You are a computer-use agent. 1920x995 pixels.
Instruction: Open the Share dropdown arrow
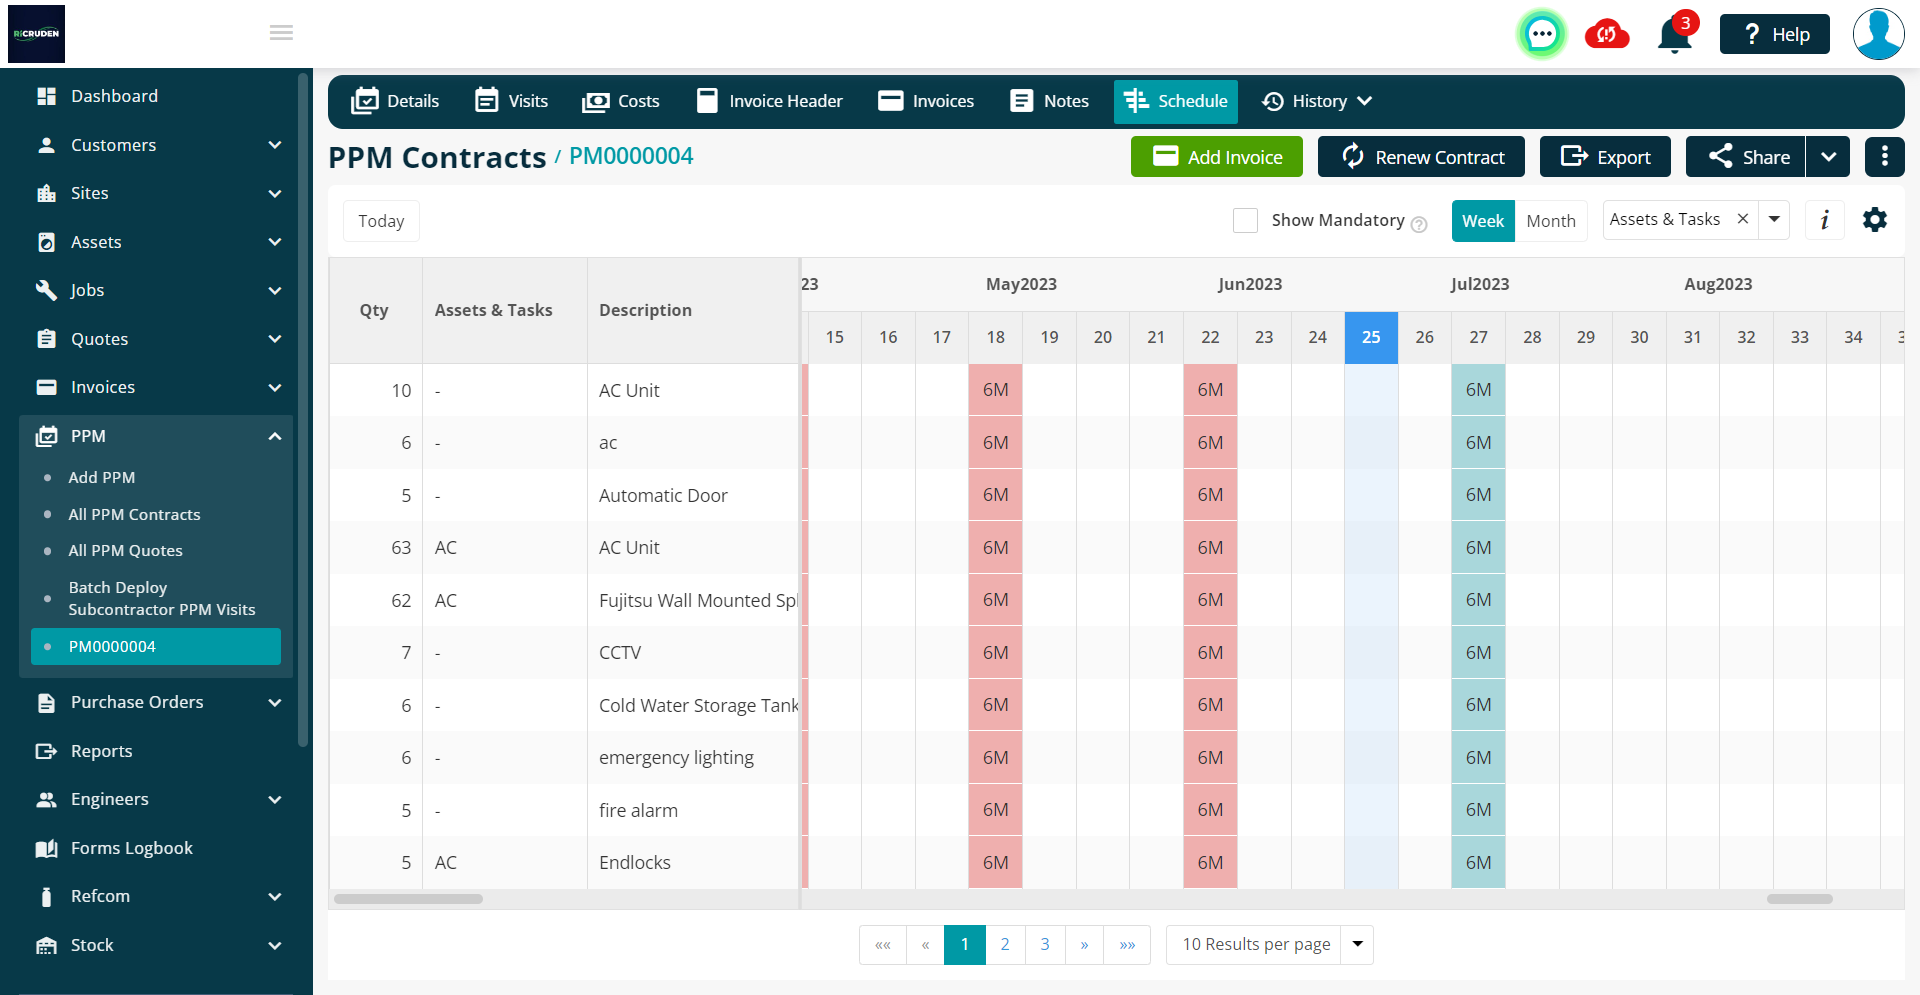(1828, 157)
